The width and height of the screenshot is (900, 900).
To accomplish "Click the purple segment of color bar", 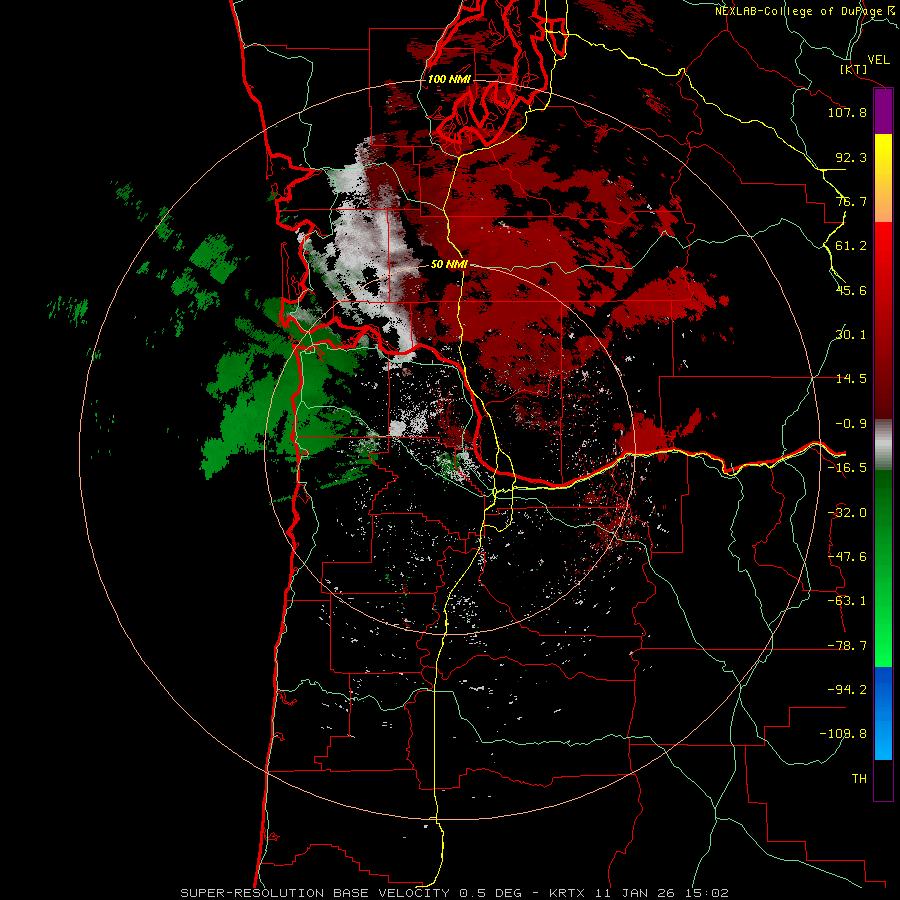I will 883,112.
